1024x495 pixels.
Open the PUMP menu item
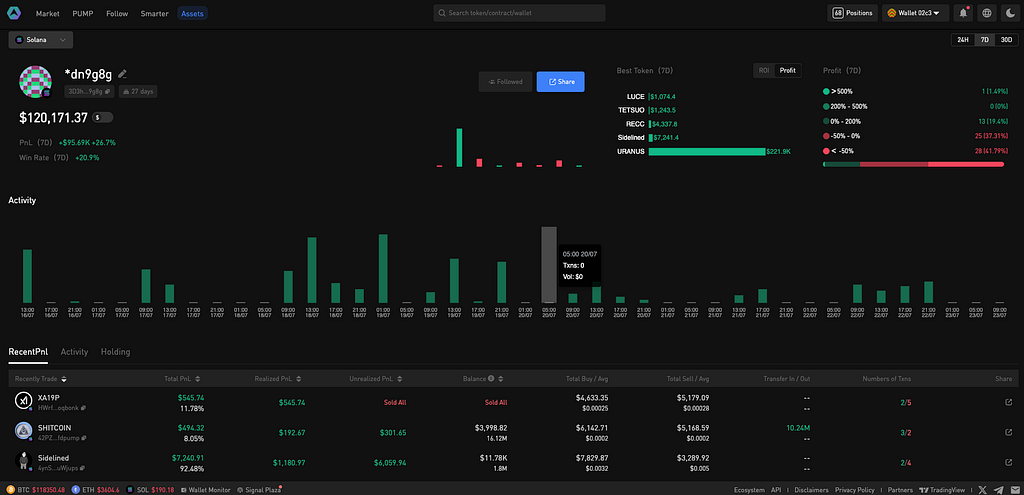click(83, 14)
